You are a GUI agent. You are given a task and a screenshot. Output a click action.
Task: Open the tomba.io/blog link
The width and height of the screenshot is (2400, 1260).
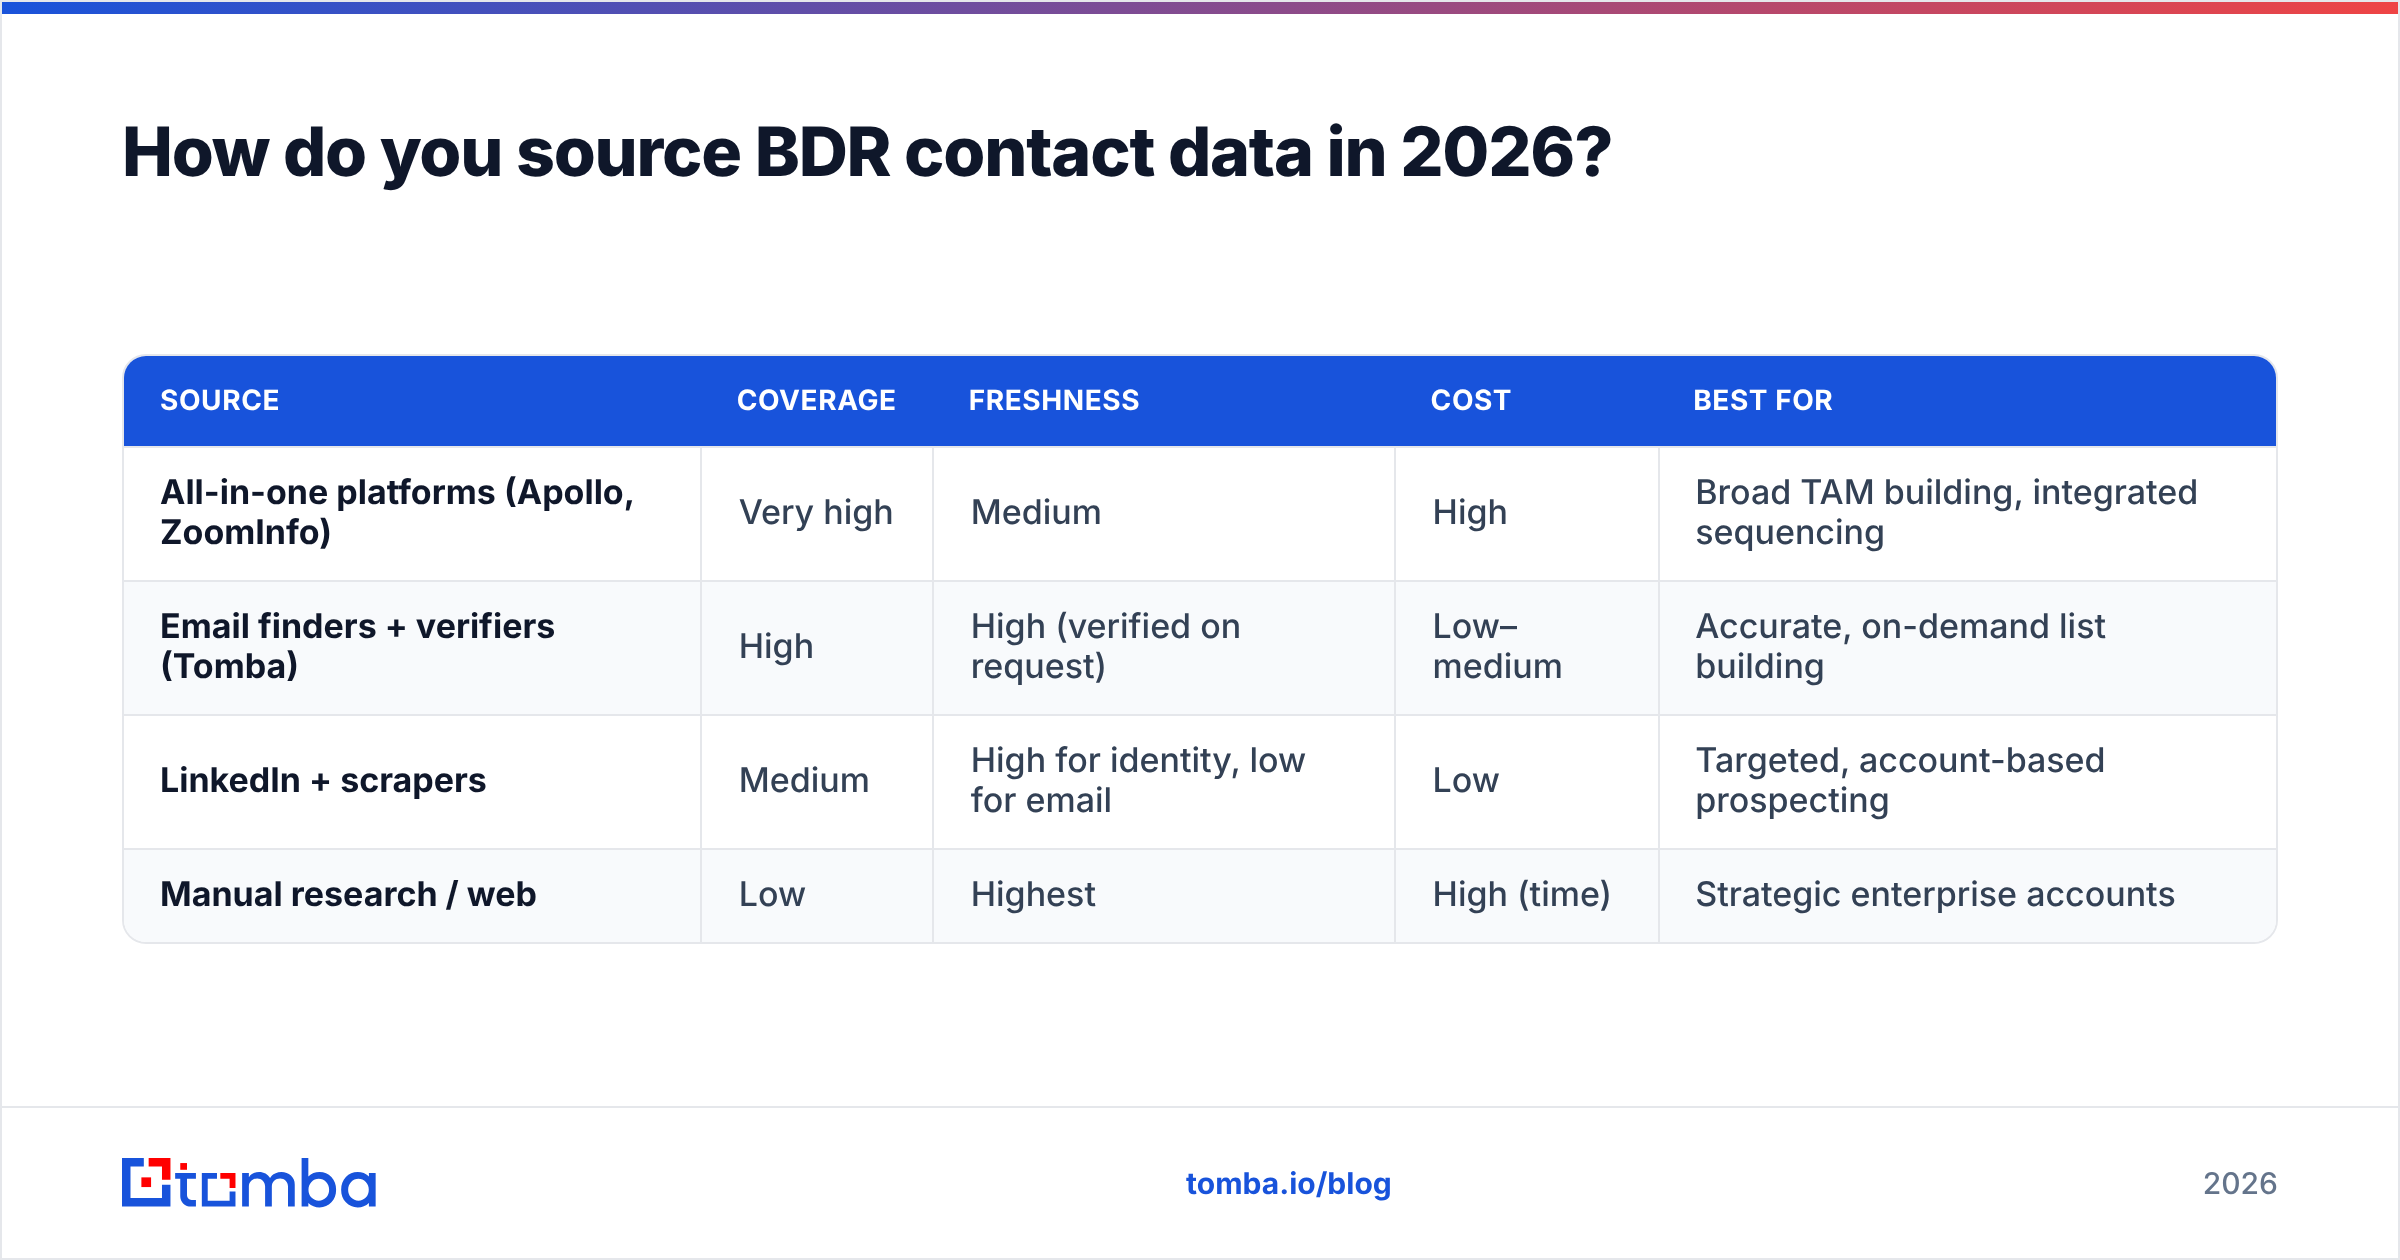point(1288,1184)
